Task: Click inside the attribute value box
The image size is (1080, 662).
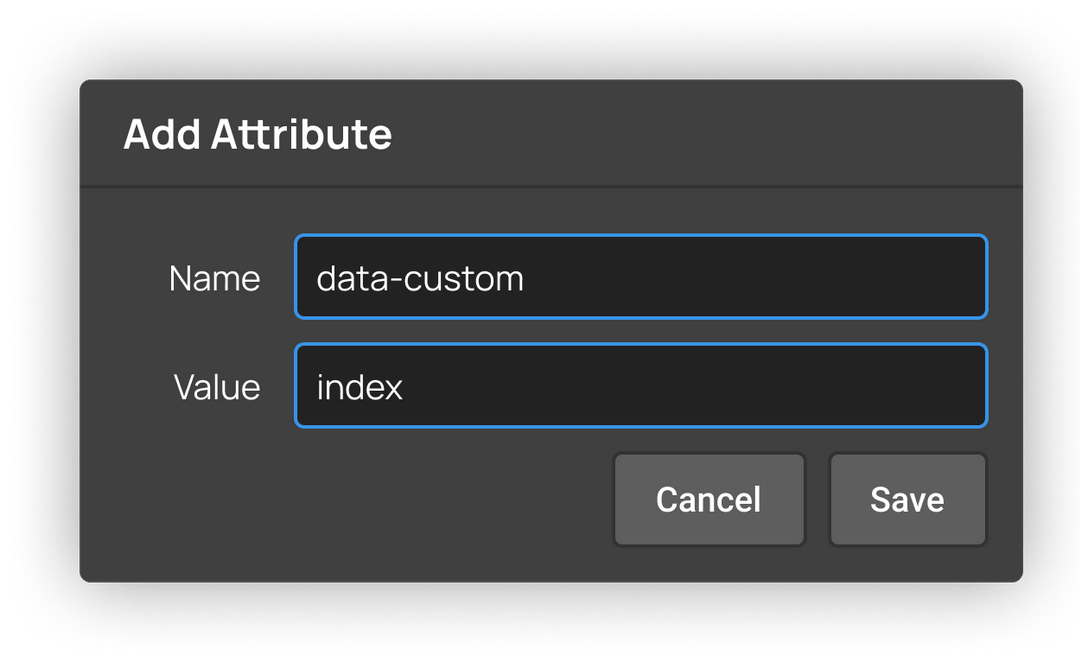Action: pyautogui.click(x=640, y=386)
